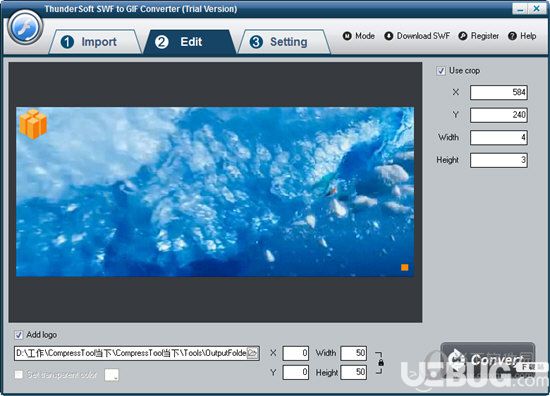
Task: Click the Convert button
Action: [488, 360]
